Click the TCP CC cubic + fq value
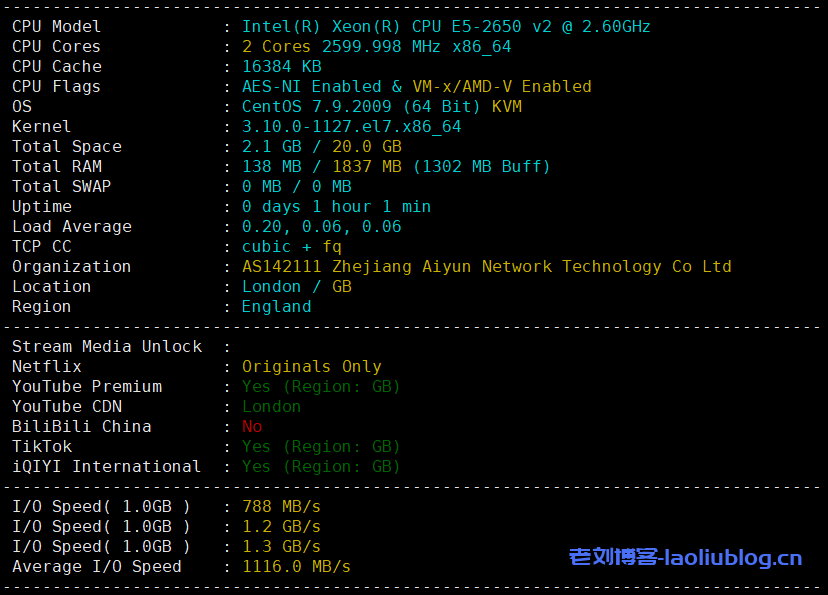 click(x=291, y=246)
